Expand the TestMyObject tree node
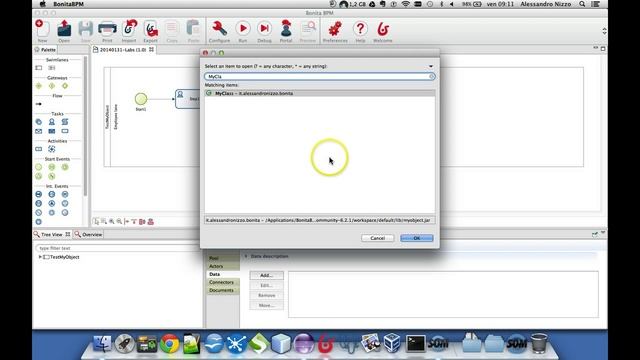 point(40,257)
